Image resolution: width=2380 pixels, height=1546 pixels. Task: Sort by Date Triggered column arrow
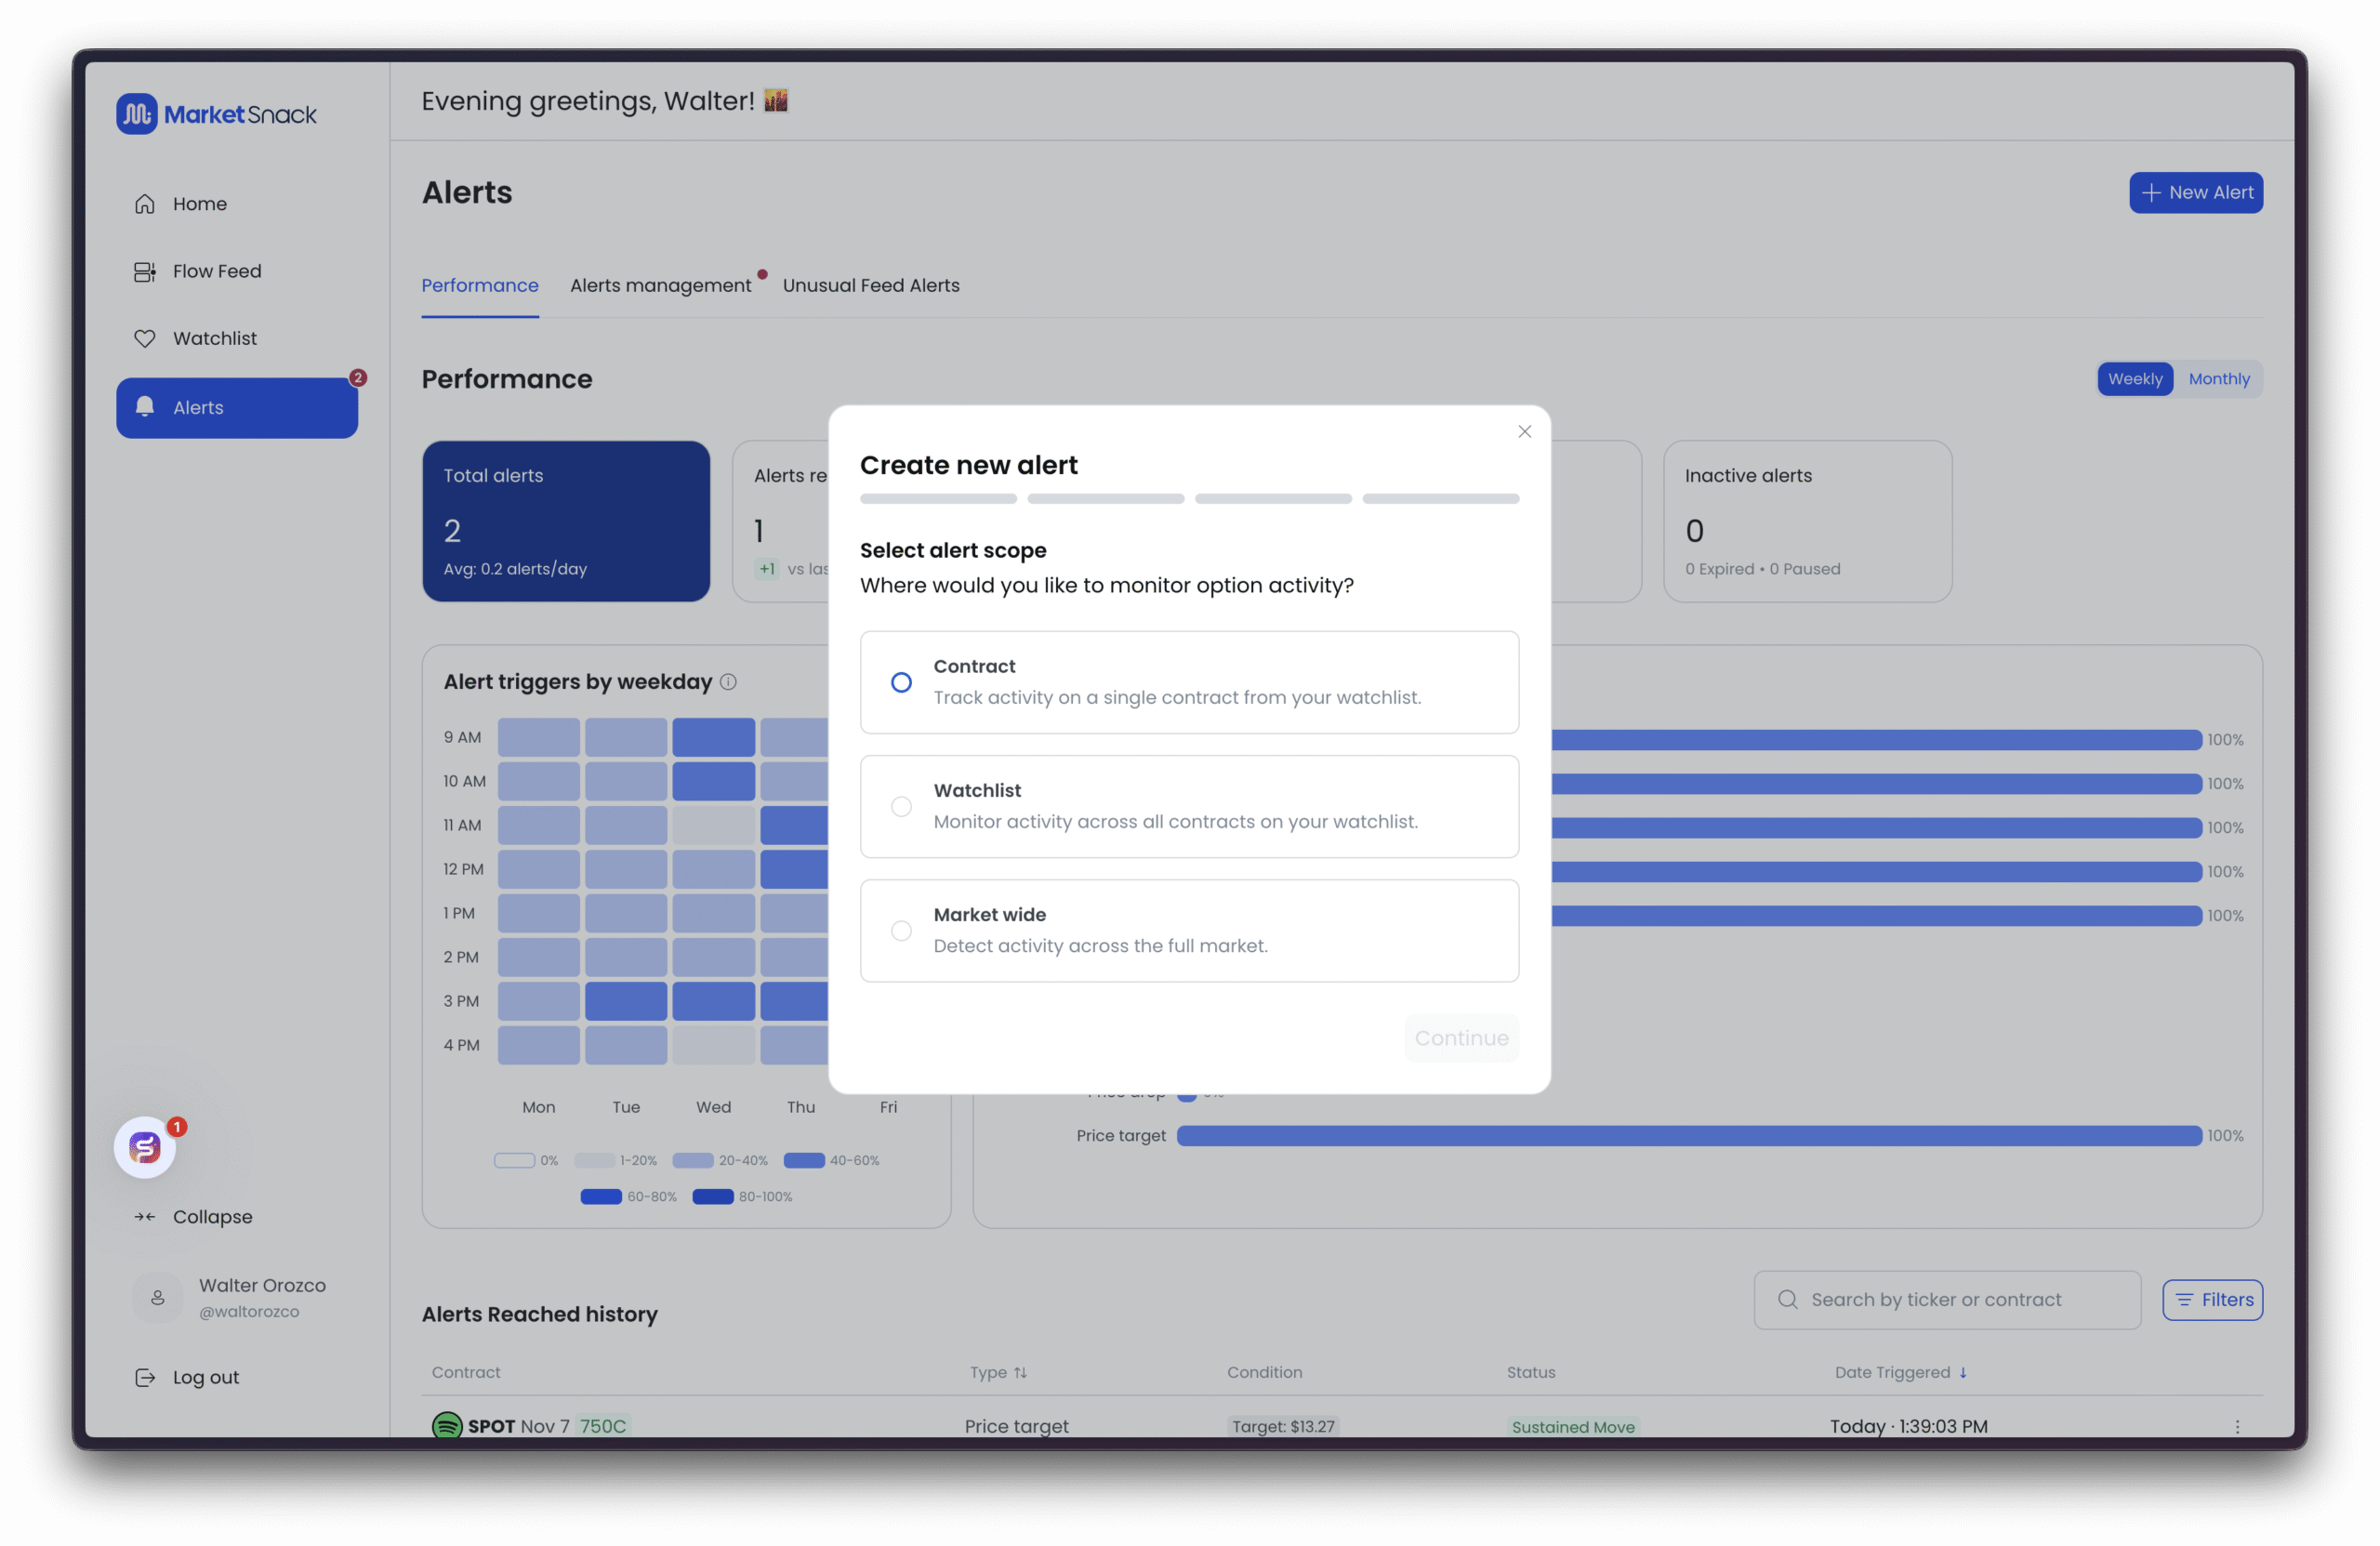[1963, 1372]
